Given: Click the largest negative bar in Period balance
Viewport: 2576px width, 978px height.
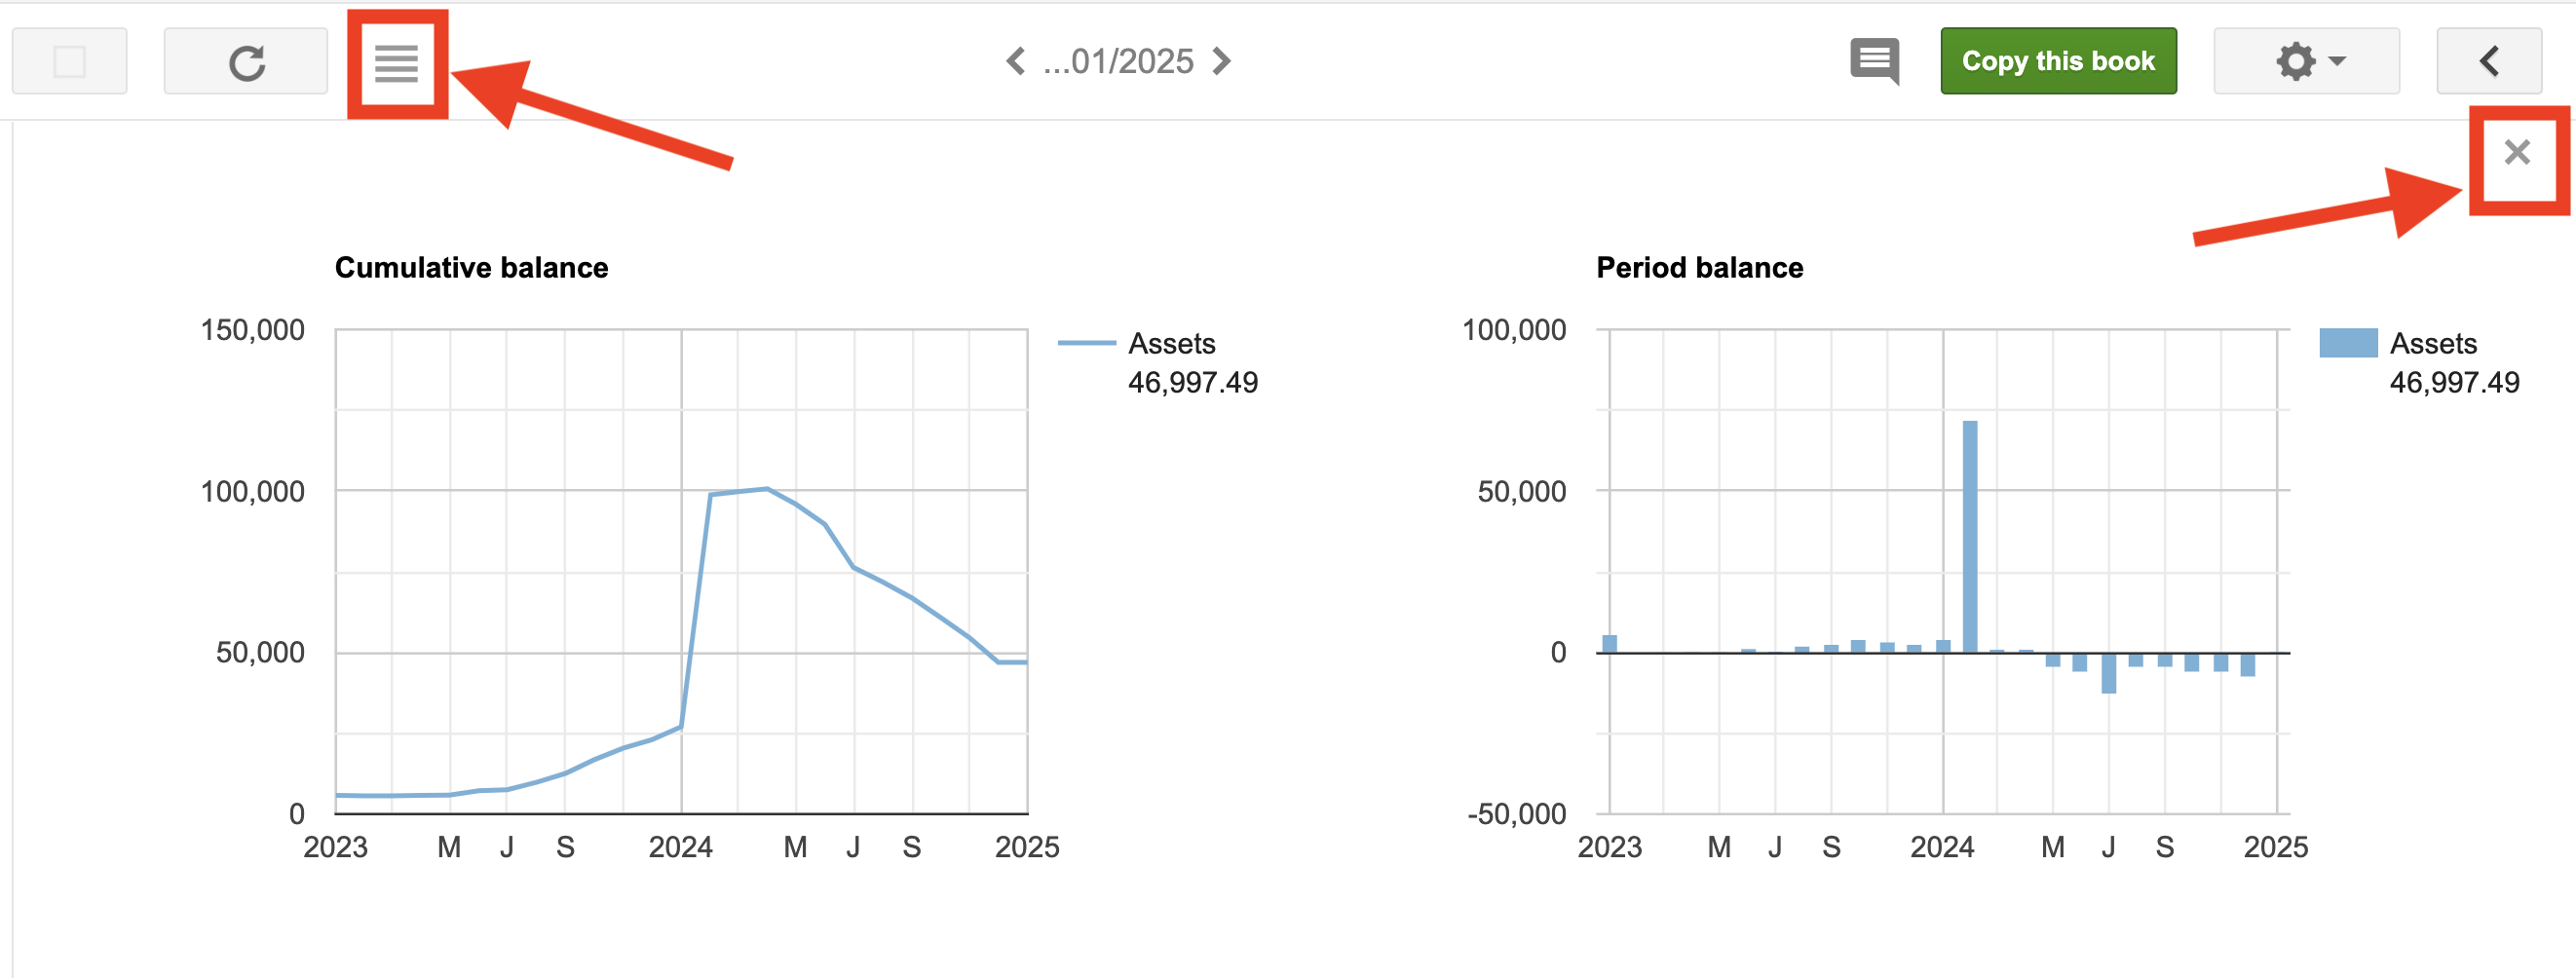Looking at the screenshot, I should coord(2108,673).
